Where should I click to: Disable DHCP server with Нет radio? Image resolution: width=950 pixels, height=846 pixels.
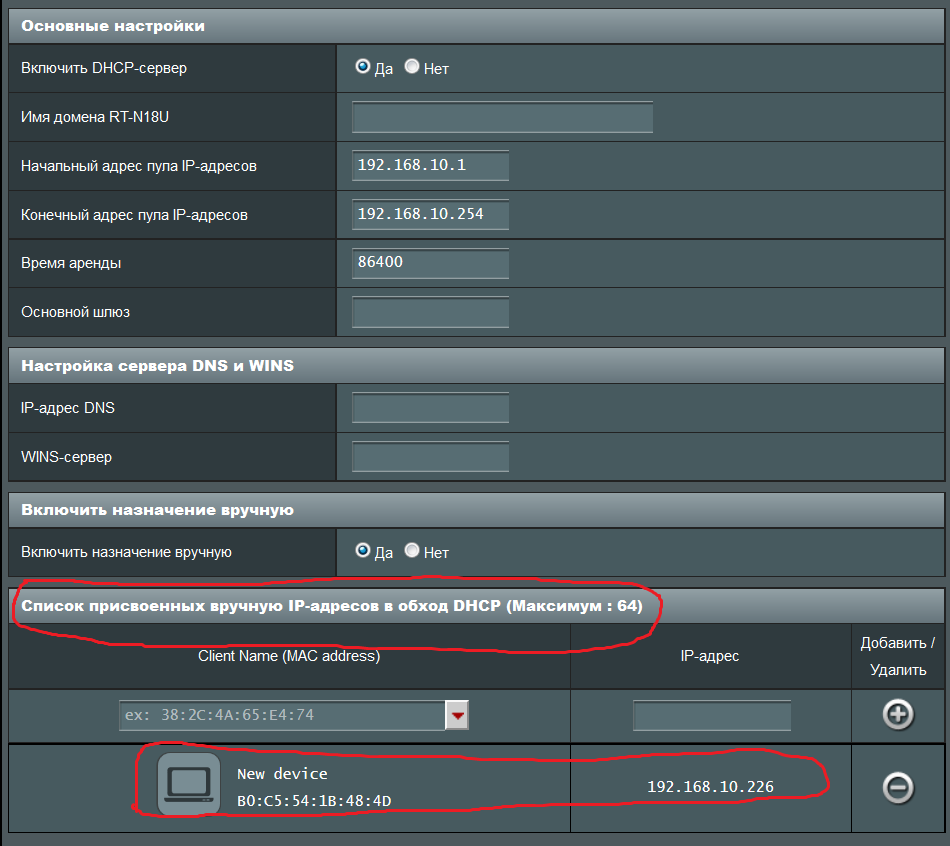pos(412,67)
